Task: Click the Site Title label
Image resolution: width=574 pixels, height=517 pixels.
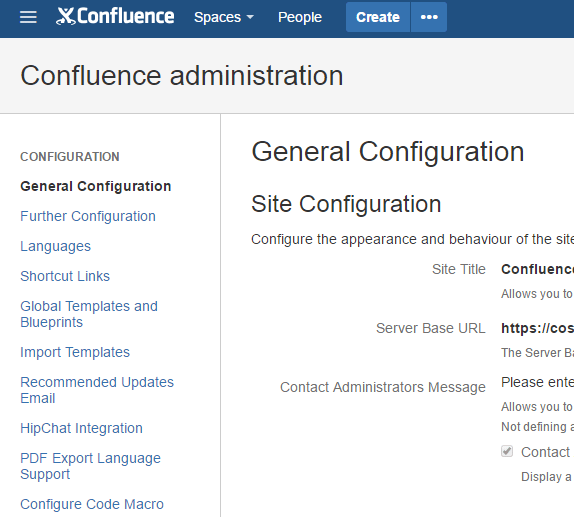Action: click(459, 269)
